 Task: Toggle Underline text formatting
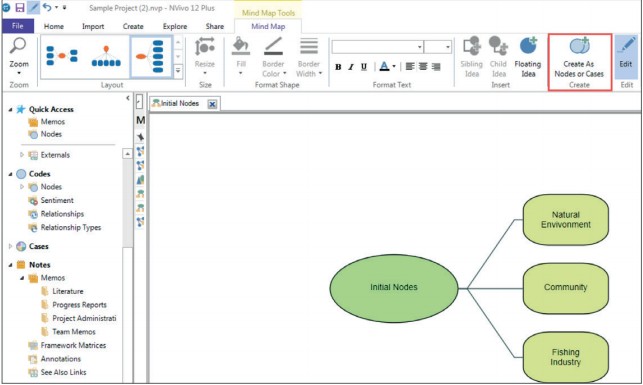(364, 67)
